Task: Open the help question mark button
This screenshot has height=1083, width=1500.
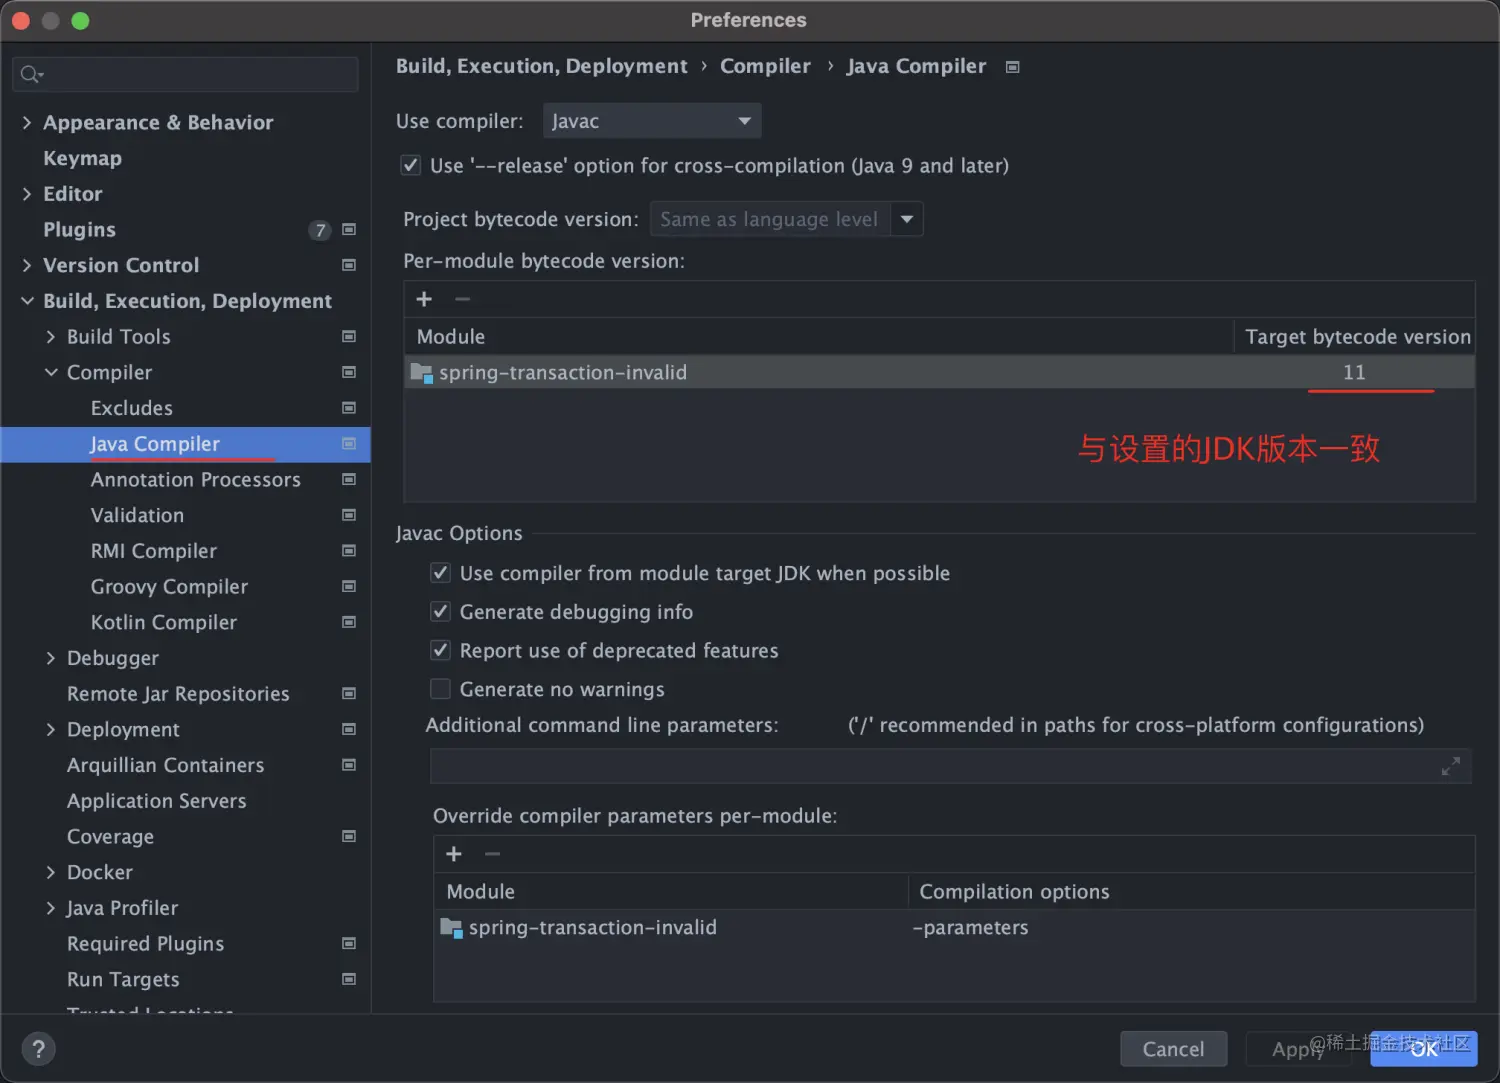Action: (x=38, y=1049)
